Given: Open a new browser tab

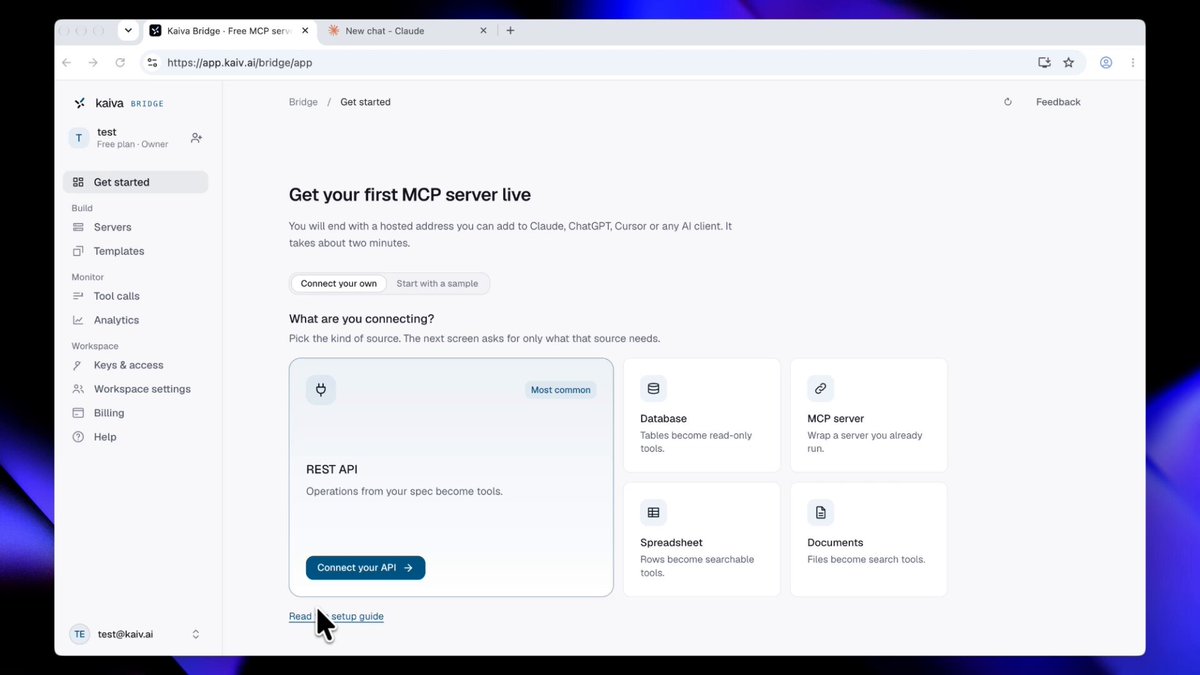Looking at the screenshot, I should [x=510, y=31].
